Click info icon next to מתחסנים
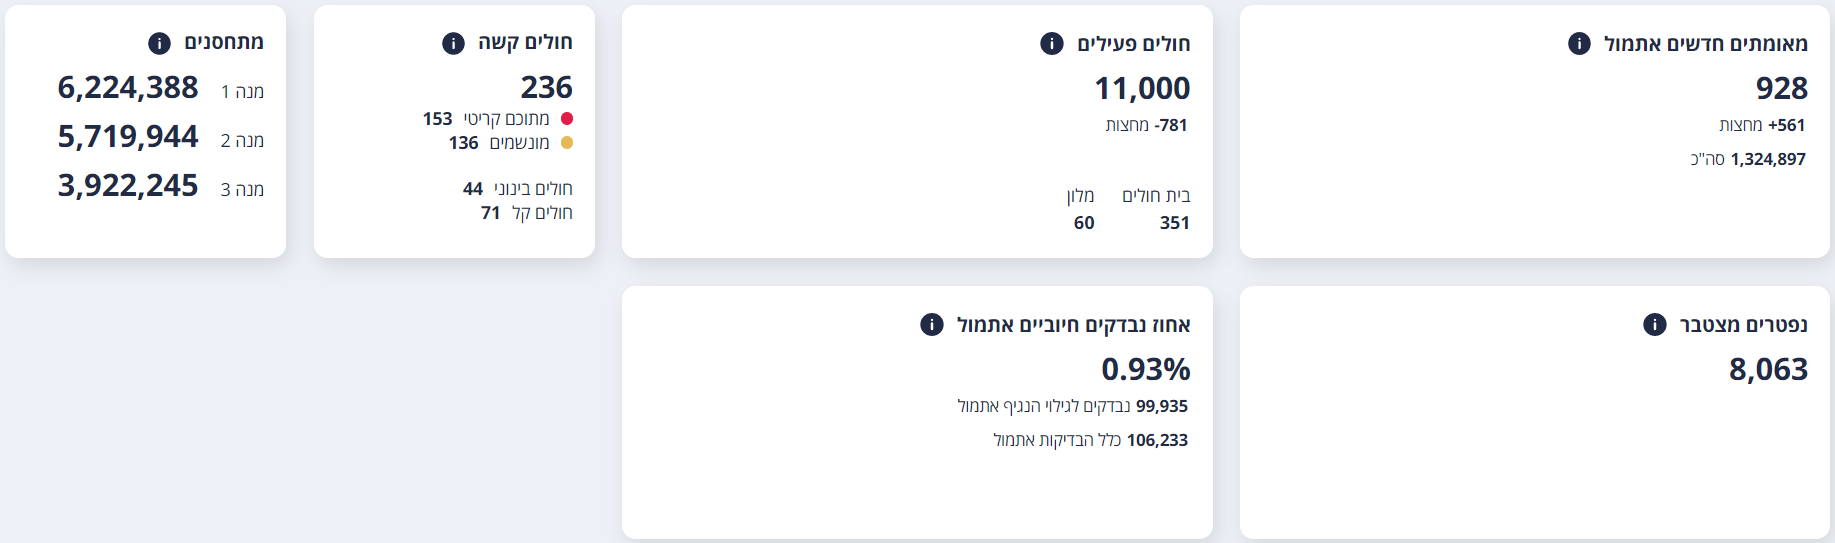 coord(159,43)
